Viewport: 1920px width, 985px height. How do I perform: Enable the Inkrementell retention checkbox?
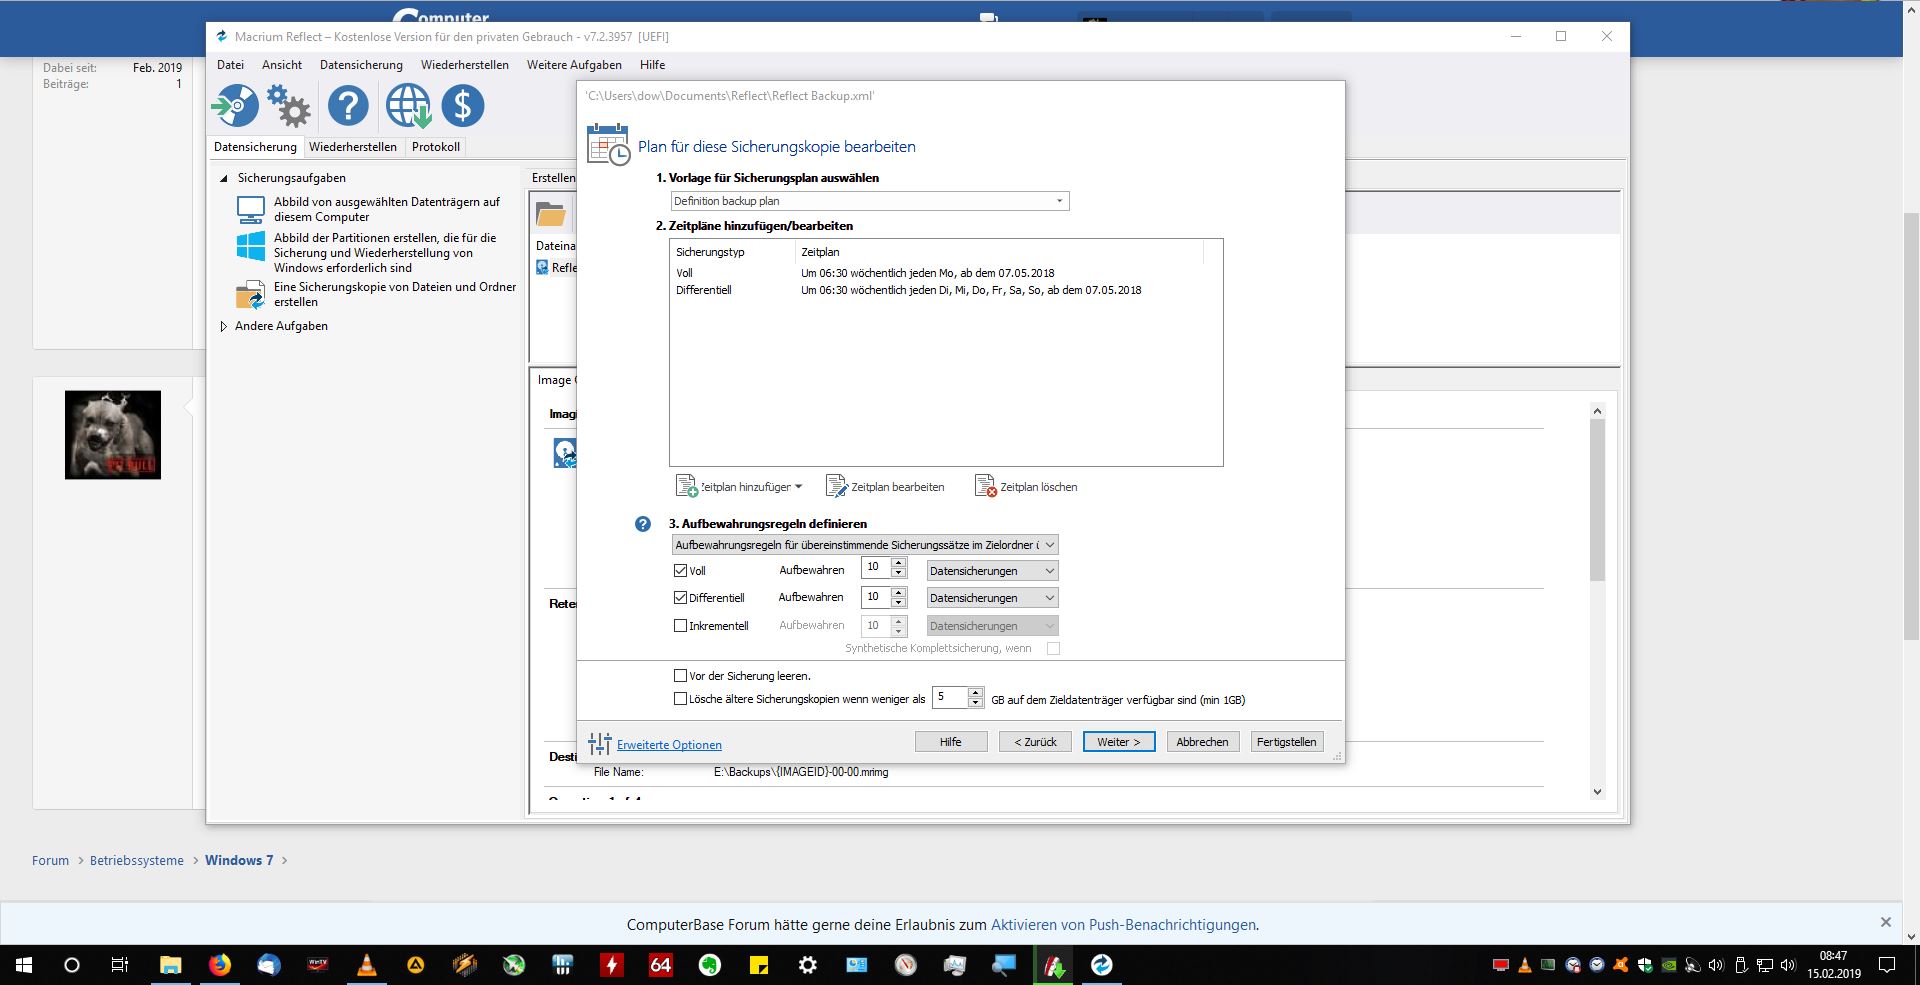coord(680,626)
